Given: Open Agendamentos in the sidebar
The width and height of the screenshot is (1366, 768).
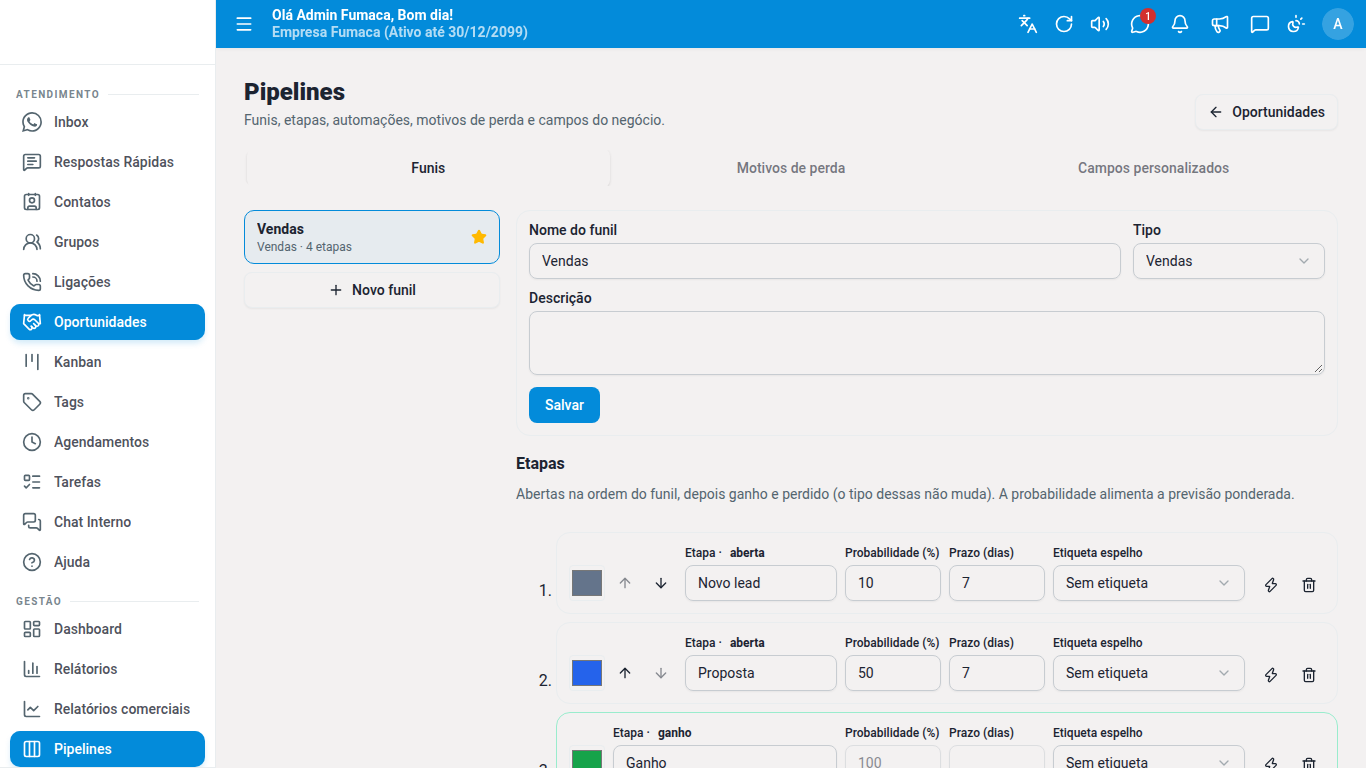Looking at the screenshot, I should coord(107,442).
